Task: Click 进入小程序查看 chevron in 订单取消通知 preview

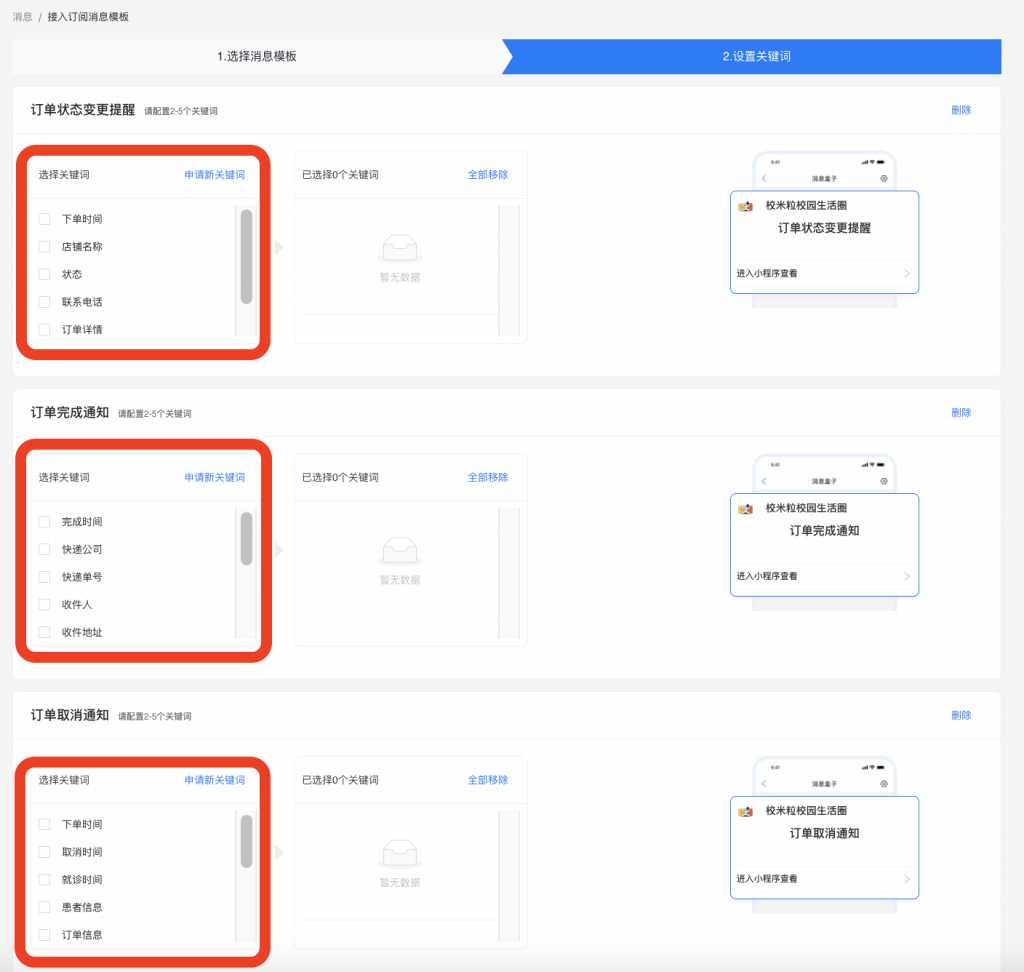Action: [906, 879]
